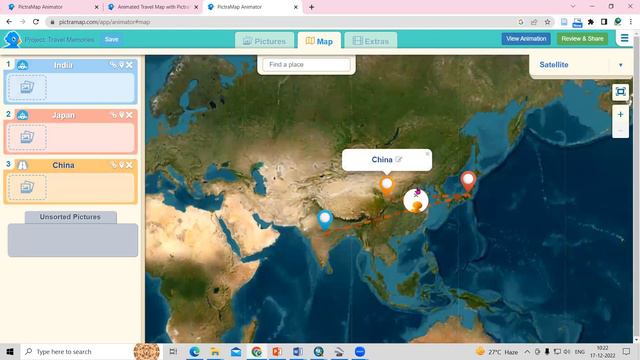
Task: Click the Project: Travel Memories title
Action: 60,40
